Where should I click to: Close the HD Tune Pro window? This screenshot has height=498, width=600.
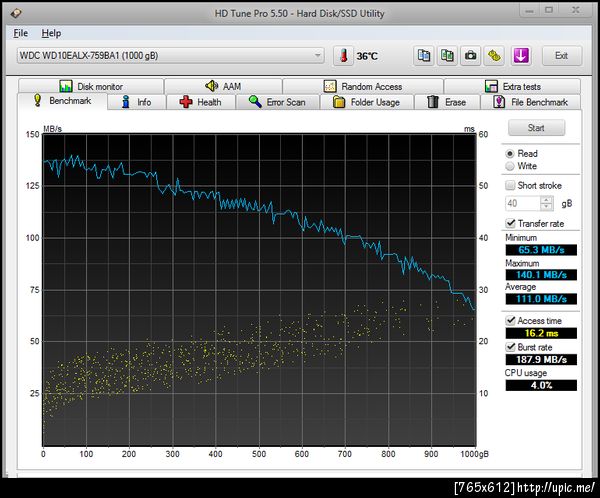click(x=575, y=11)
